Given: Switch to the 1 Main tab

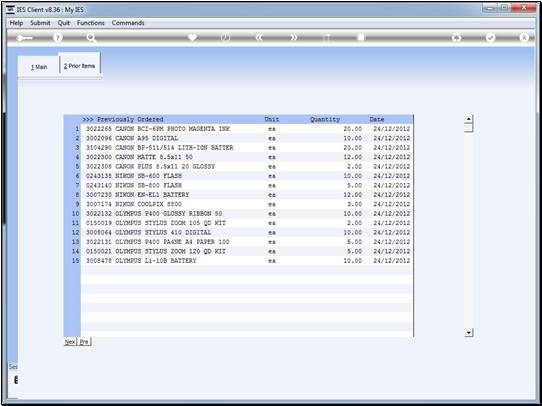Looking at the screenshot, I should coord(39,67).
